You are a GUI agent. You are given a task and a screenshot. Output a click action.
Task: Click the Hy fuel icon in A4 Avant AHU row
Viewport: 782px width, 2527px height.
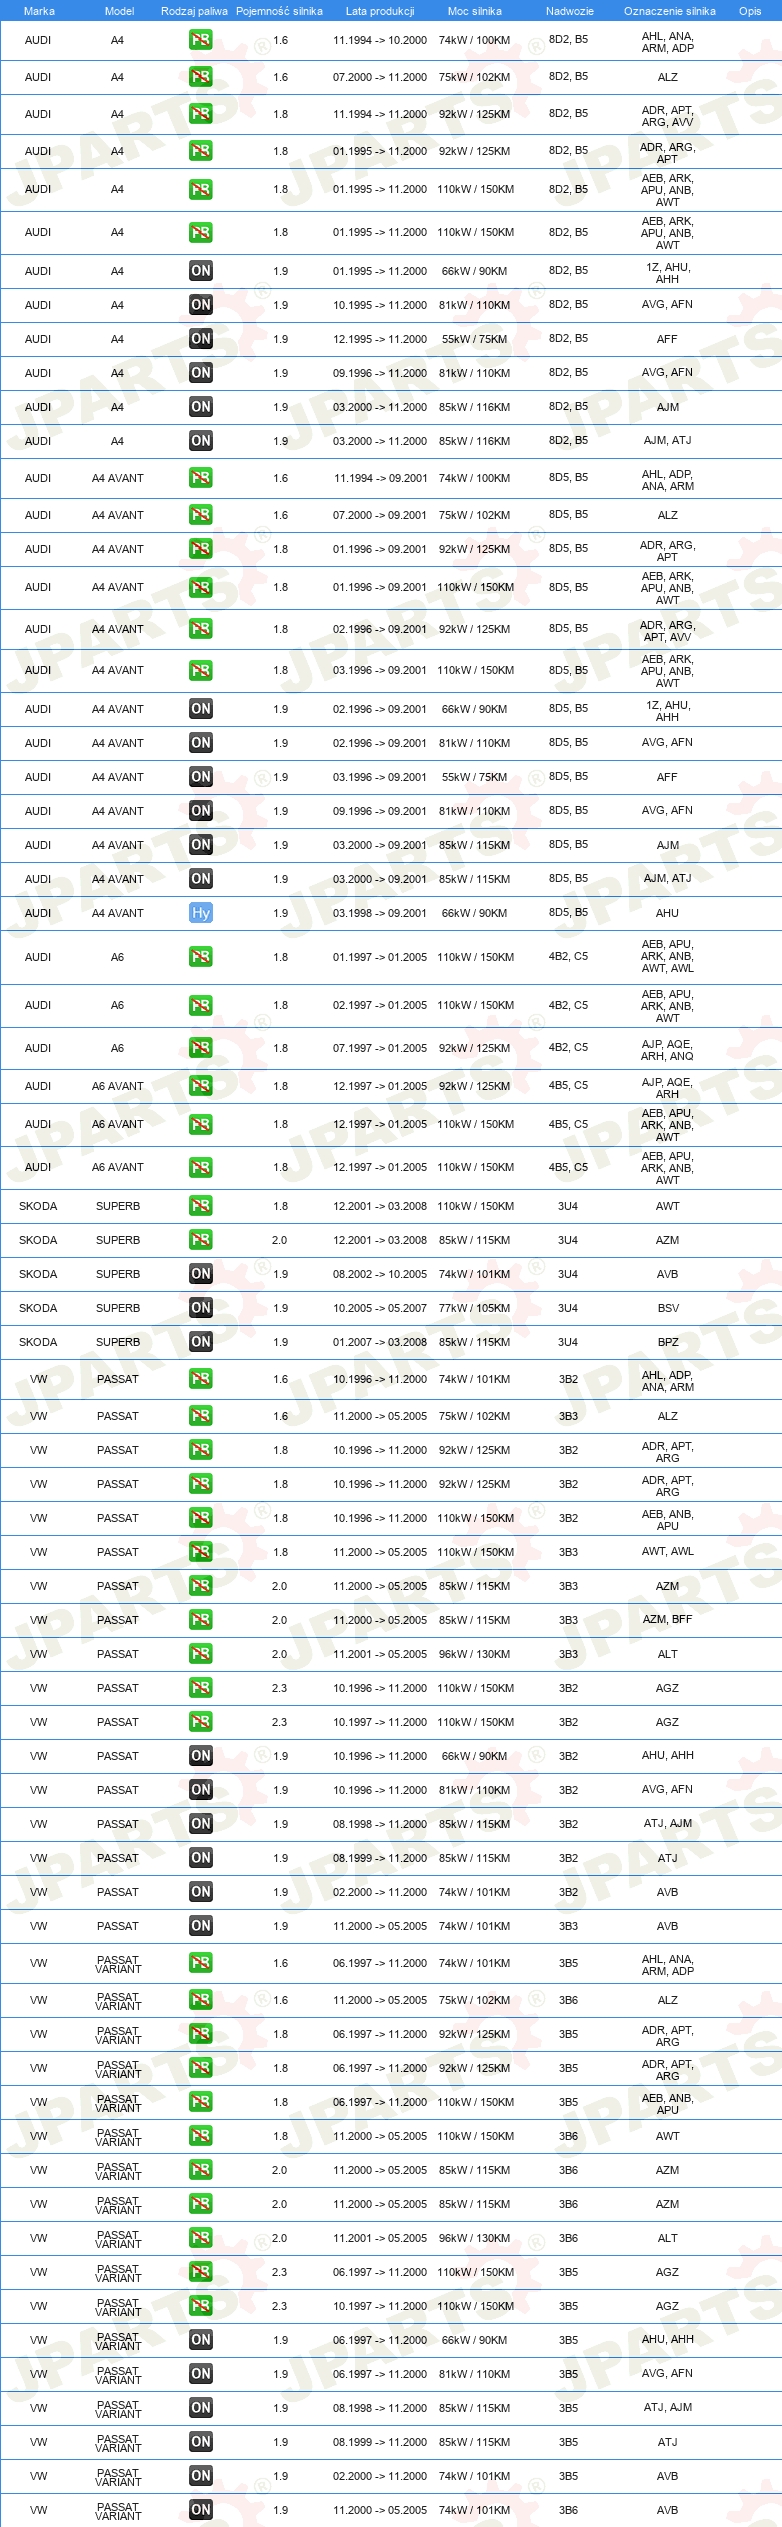[201, 913]
